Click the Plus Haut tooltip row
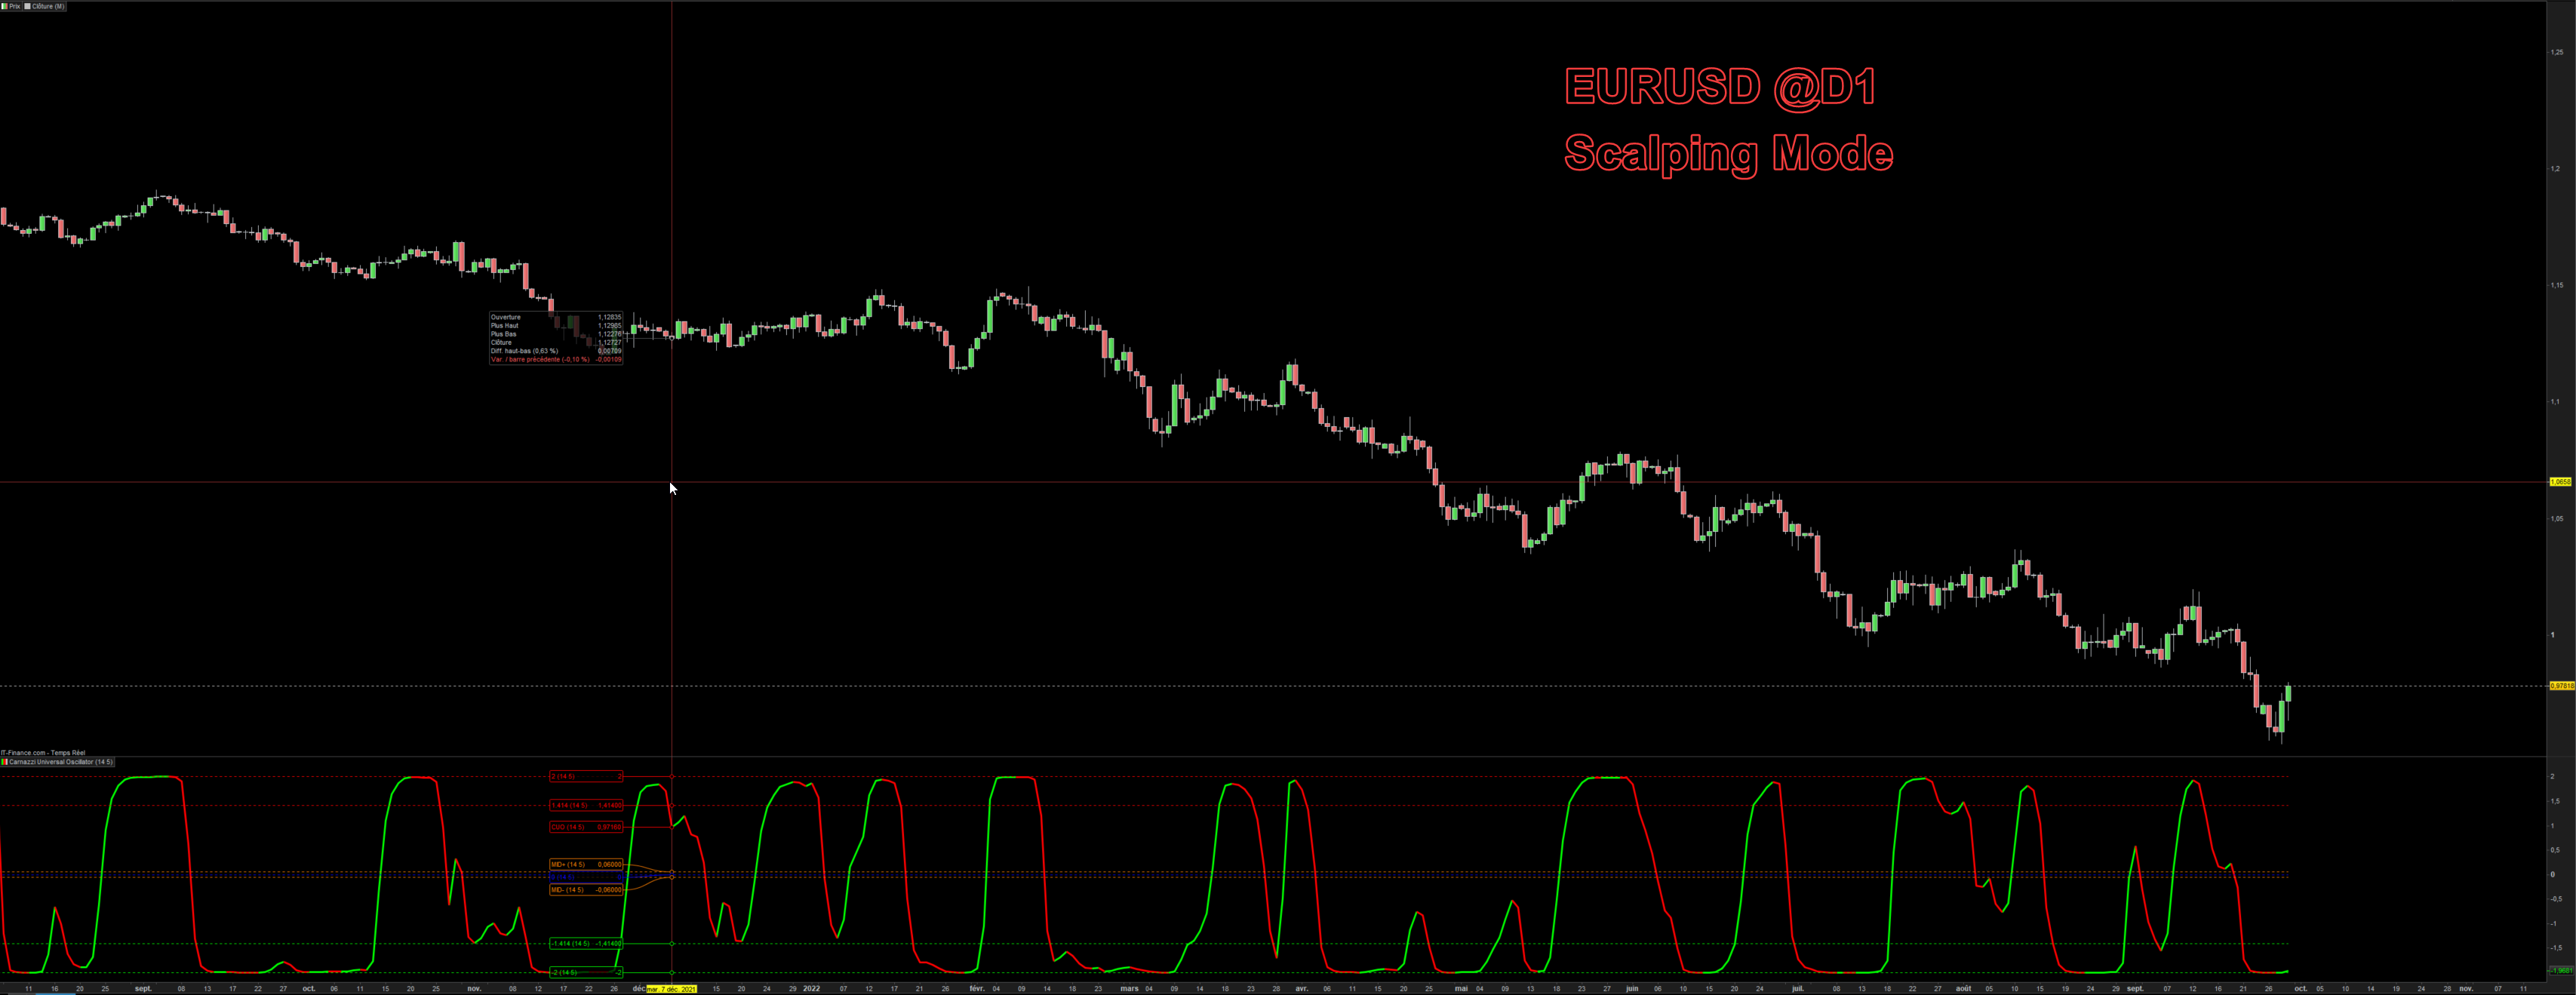 [x=556, y=326]
